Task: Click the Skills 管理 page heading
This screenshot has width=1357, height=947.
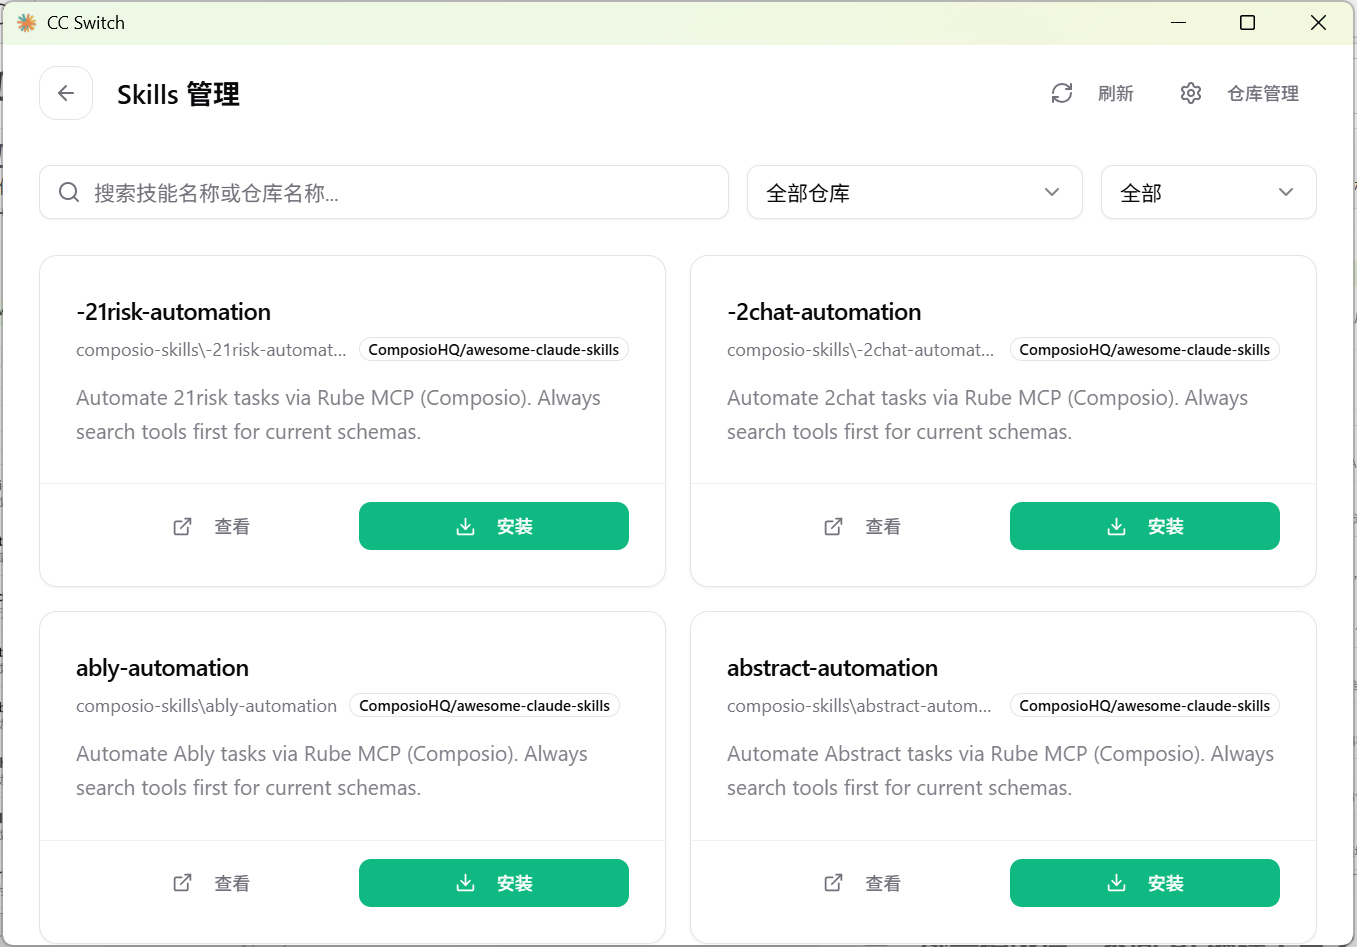Action: coord(178,94)
